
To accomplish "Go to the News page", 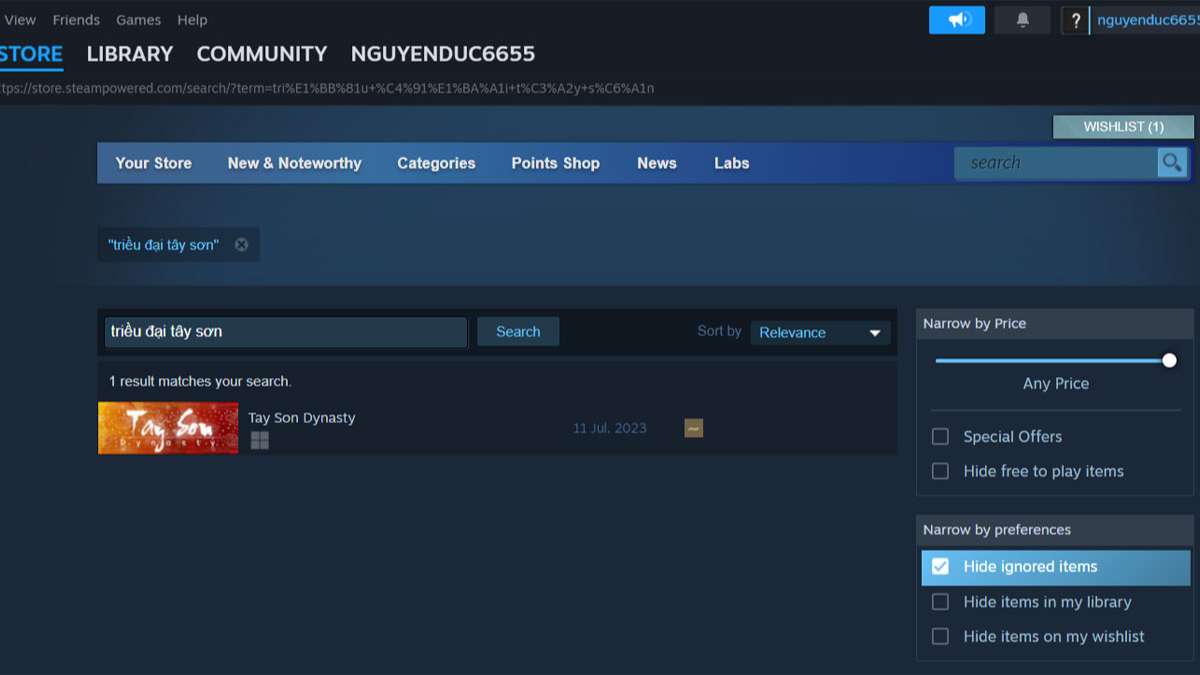I will [657, 163].
